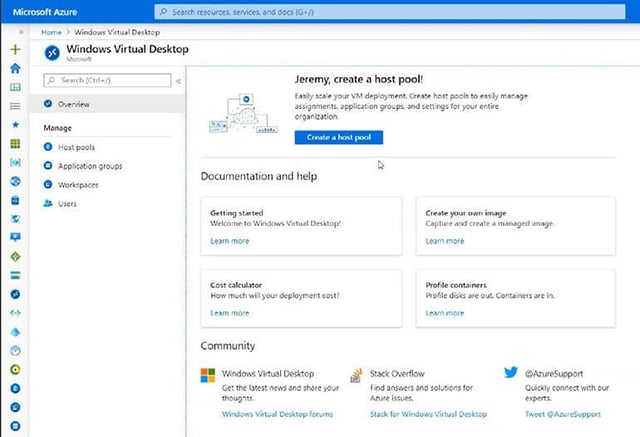
Task: Select Overview in the resource menu
Action: [107, 104]
